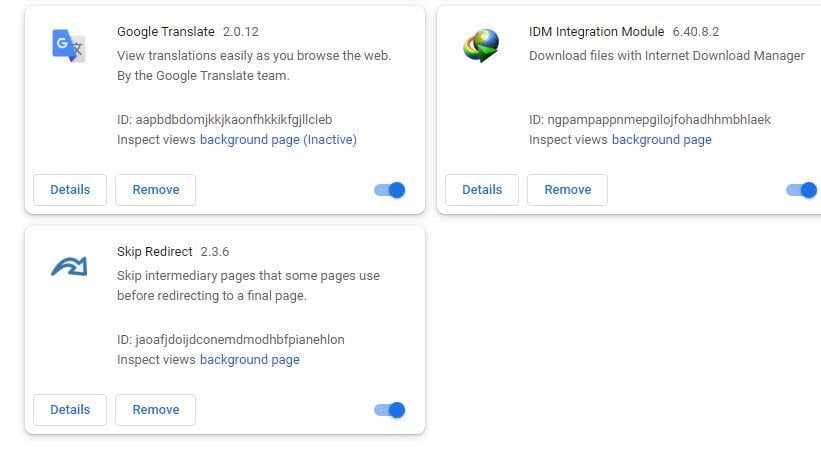The image size is (821, 453).
Task: Click the Skip Redirect arrow icon
Action: (x=69, y=266)
